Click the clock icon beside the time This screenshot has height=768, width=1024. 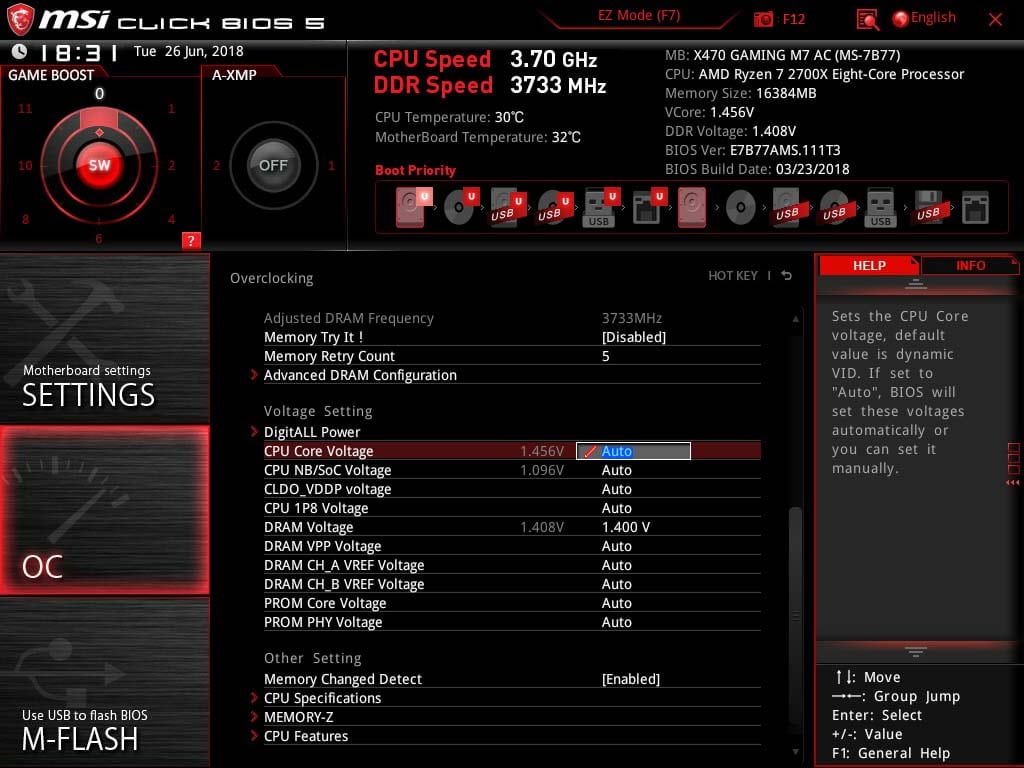pos(19,51)
